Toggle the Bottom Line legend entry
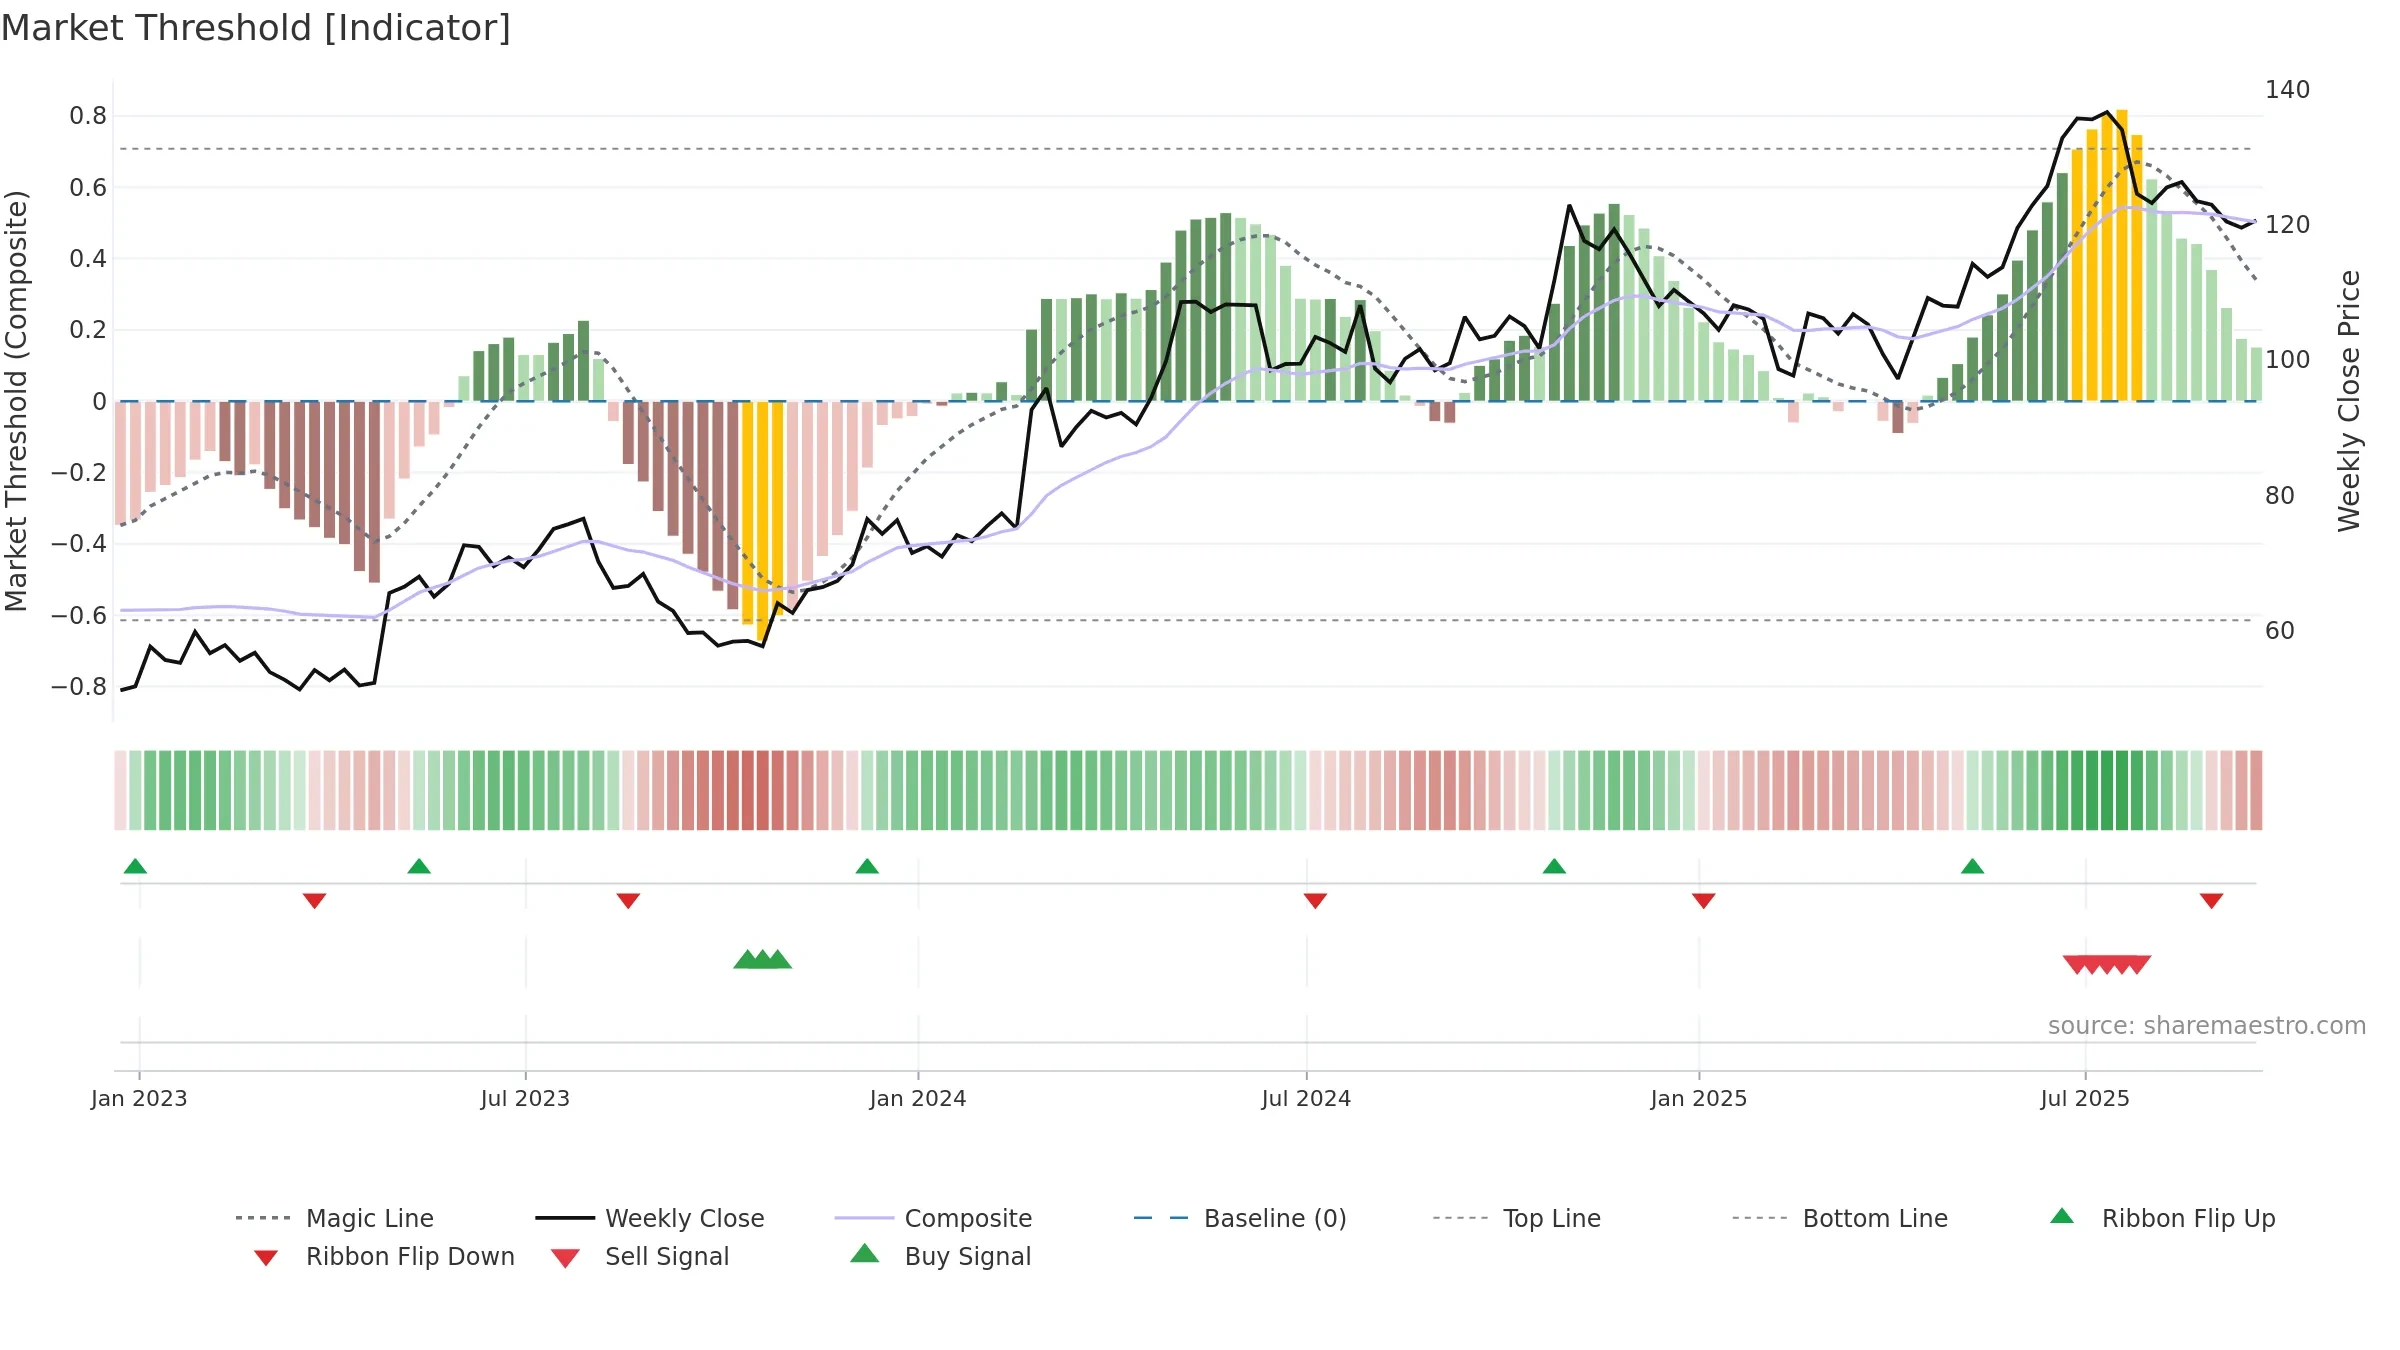This screenshot has width=2400, height=1350. 1840,1218
